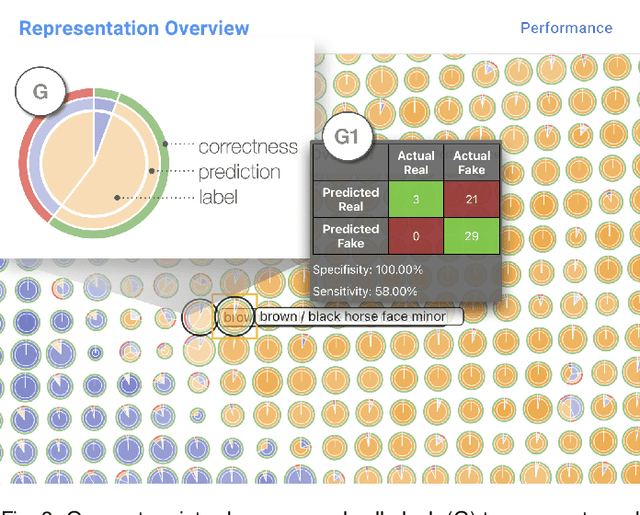Click the "prediction" legend label
Image resolution: width=640 pixels, height=515 pixels.
(239, 172)
